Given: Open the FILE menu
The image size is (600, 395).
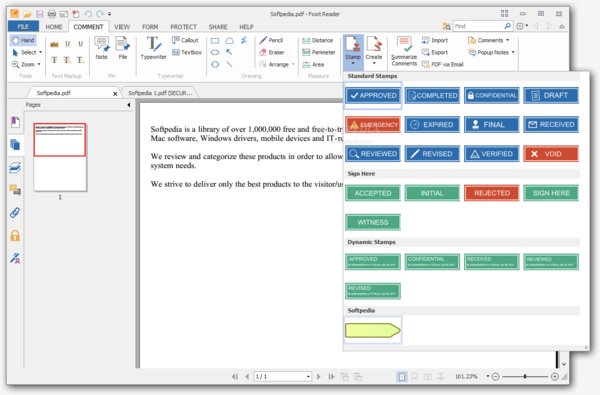Looking at the screenshot, I should click(x=23, y=26).
